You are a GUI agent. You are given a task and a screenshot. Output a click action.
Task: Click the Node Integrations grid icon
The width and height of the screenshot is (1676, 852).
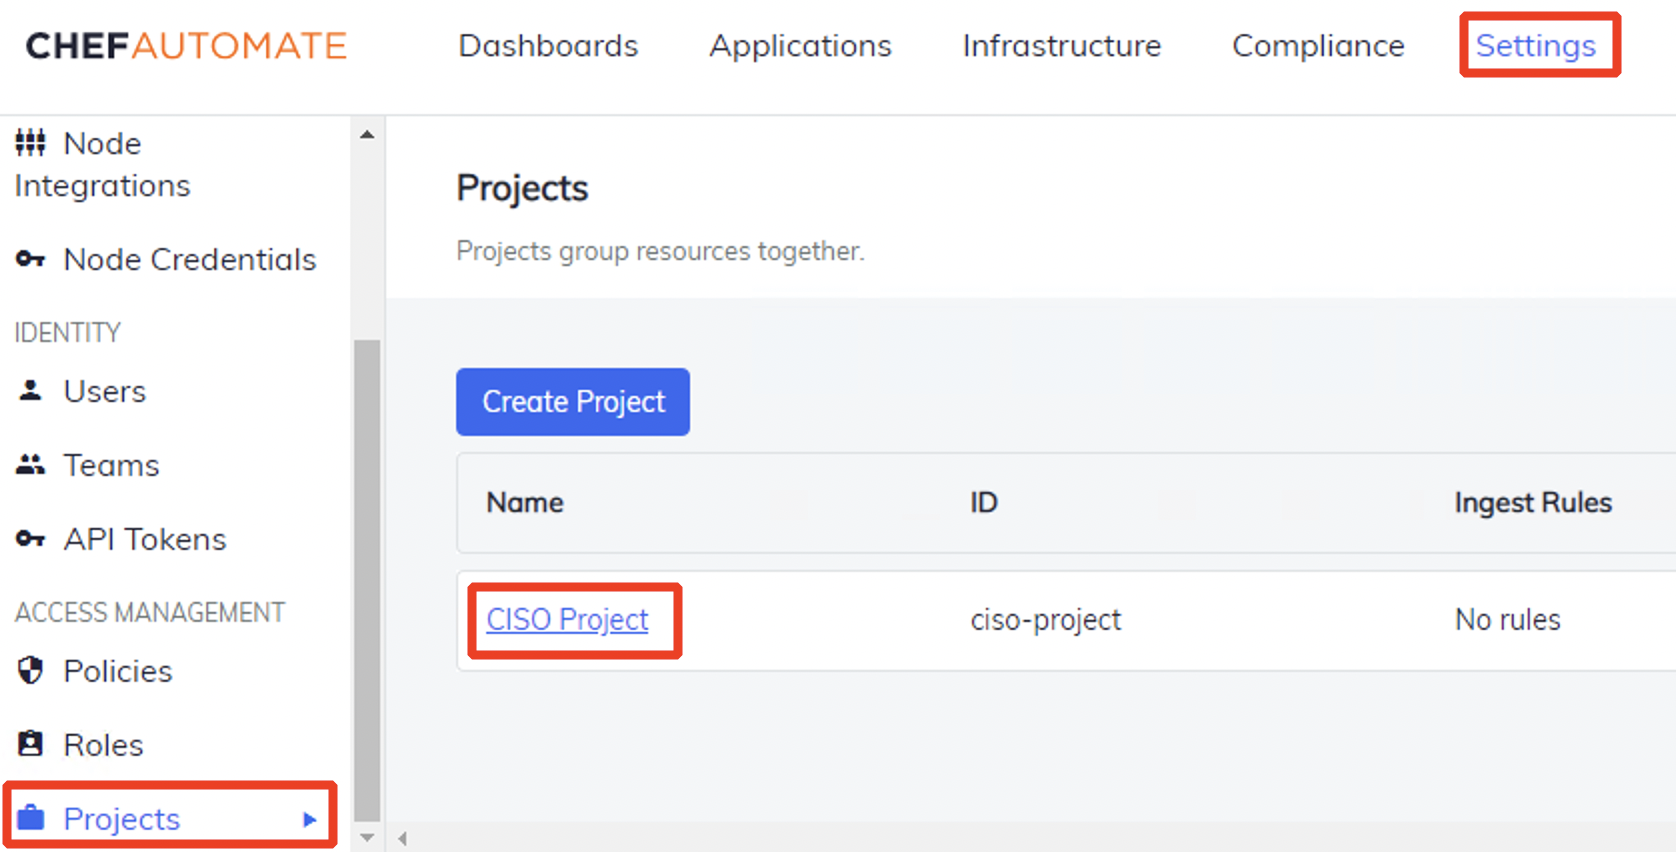coord(30,143)
